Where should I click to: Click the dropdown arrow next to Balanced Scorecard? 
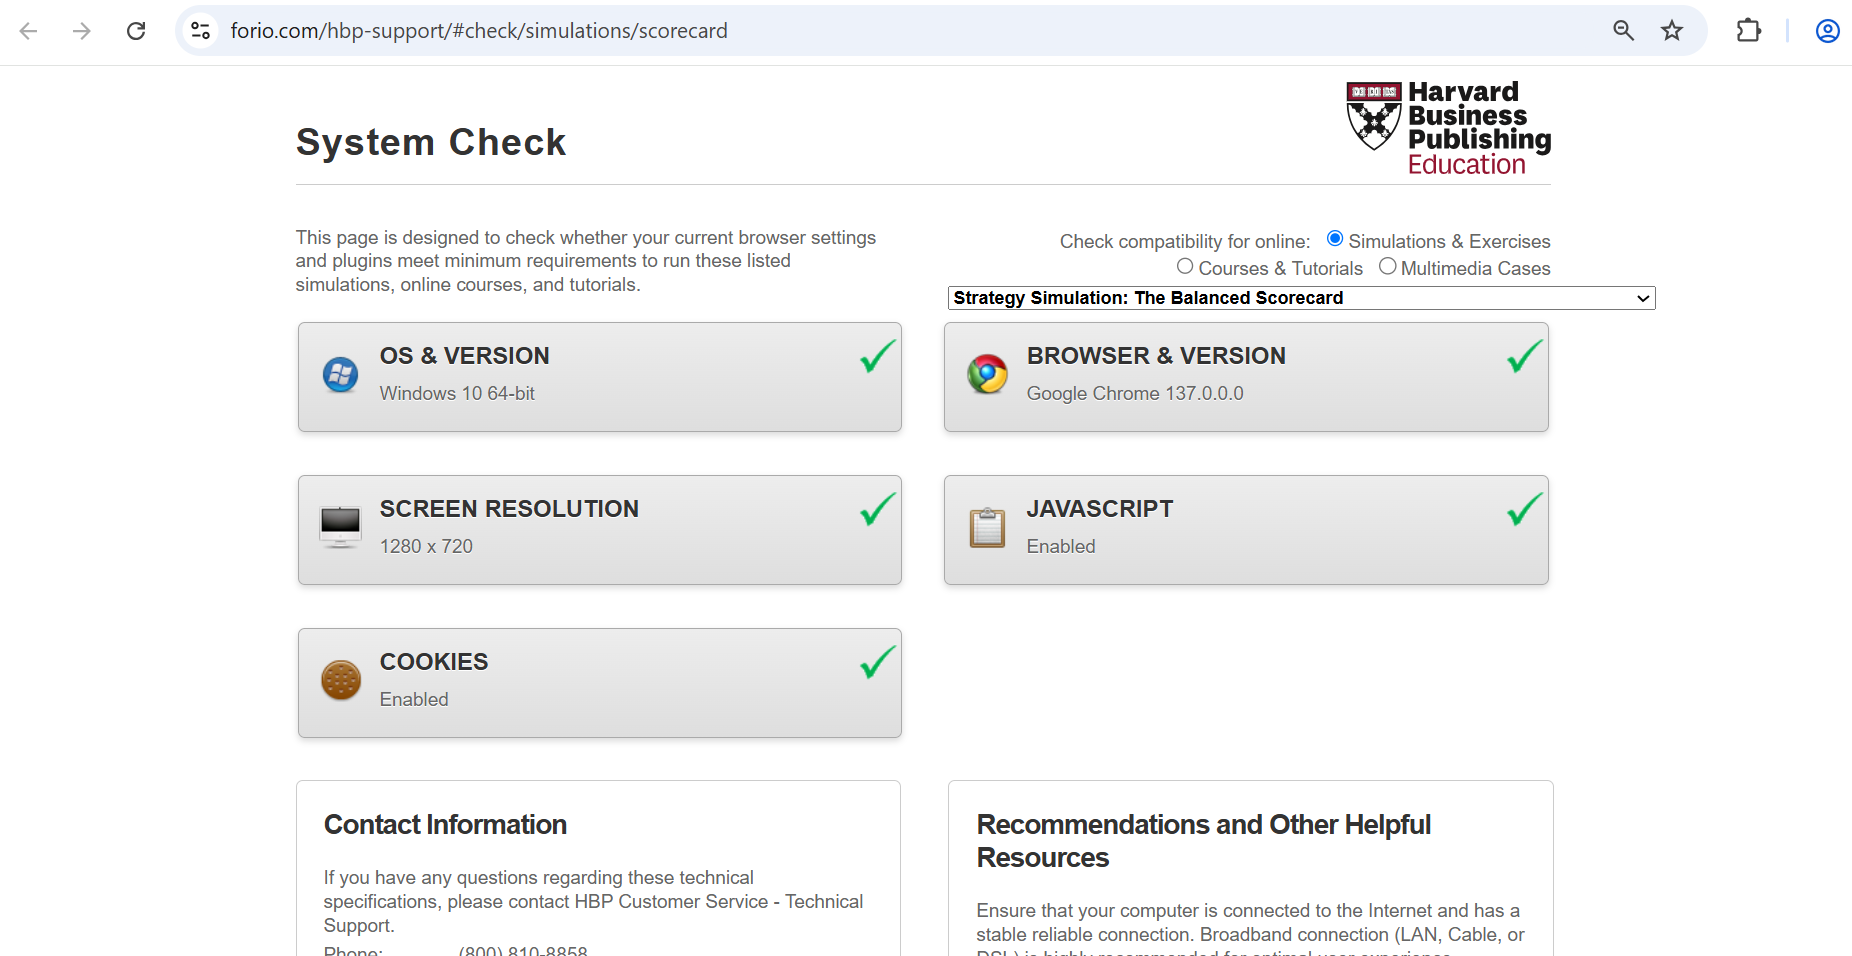coord(1641,297)
